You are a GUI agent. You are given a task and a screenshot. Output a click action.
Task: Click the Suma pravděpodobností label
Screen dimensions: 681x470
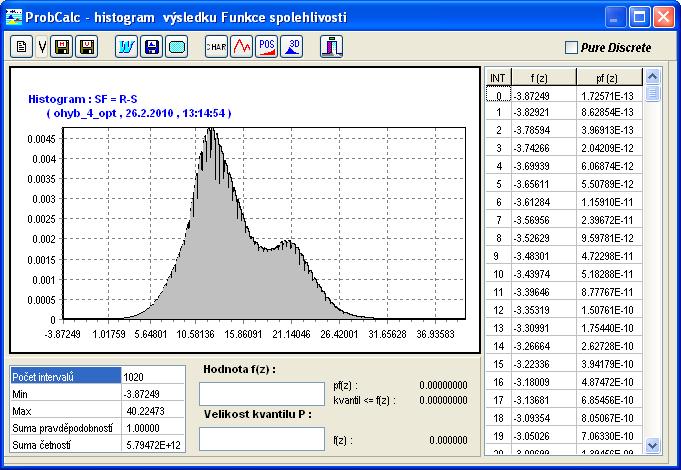pos(66,428)
